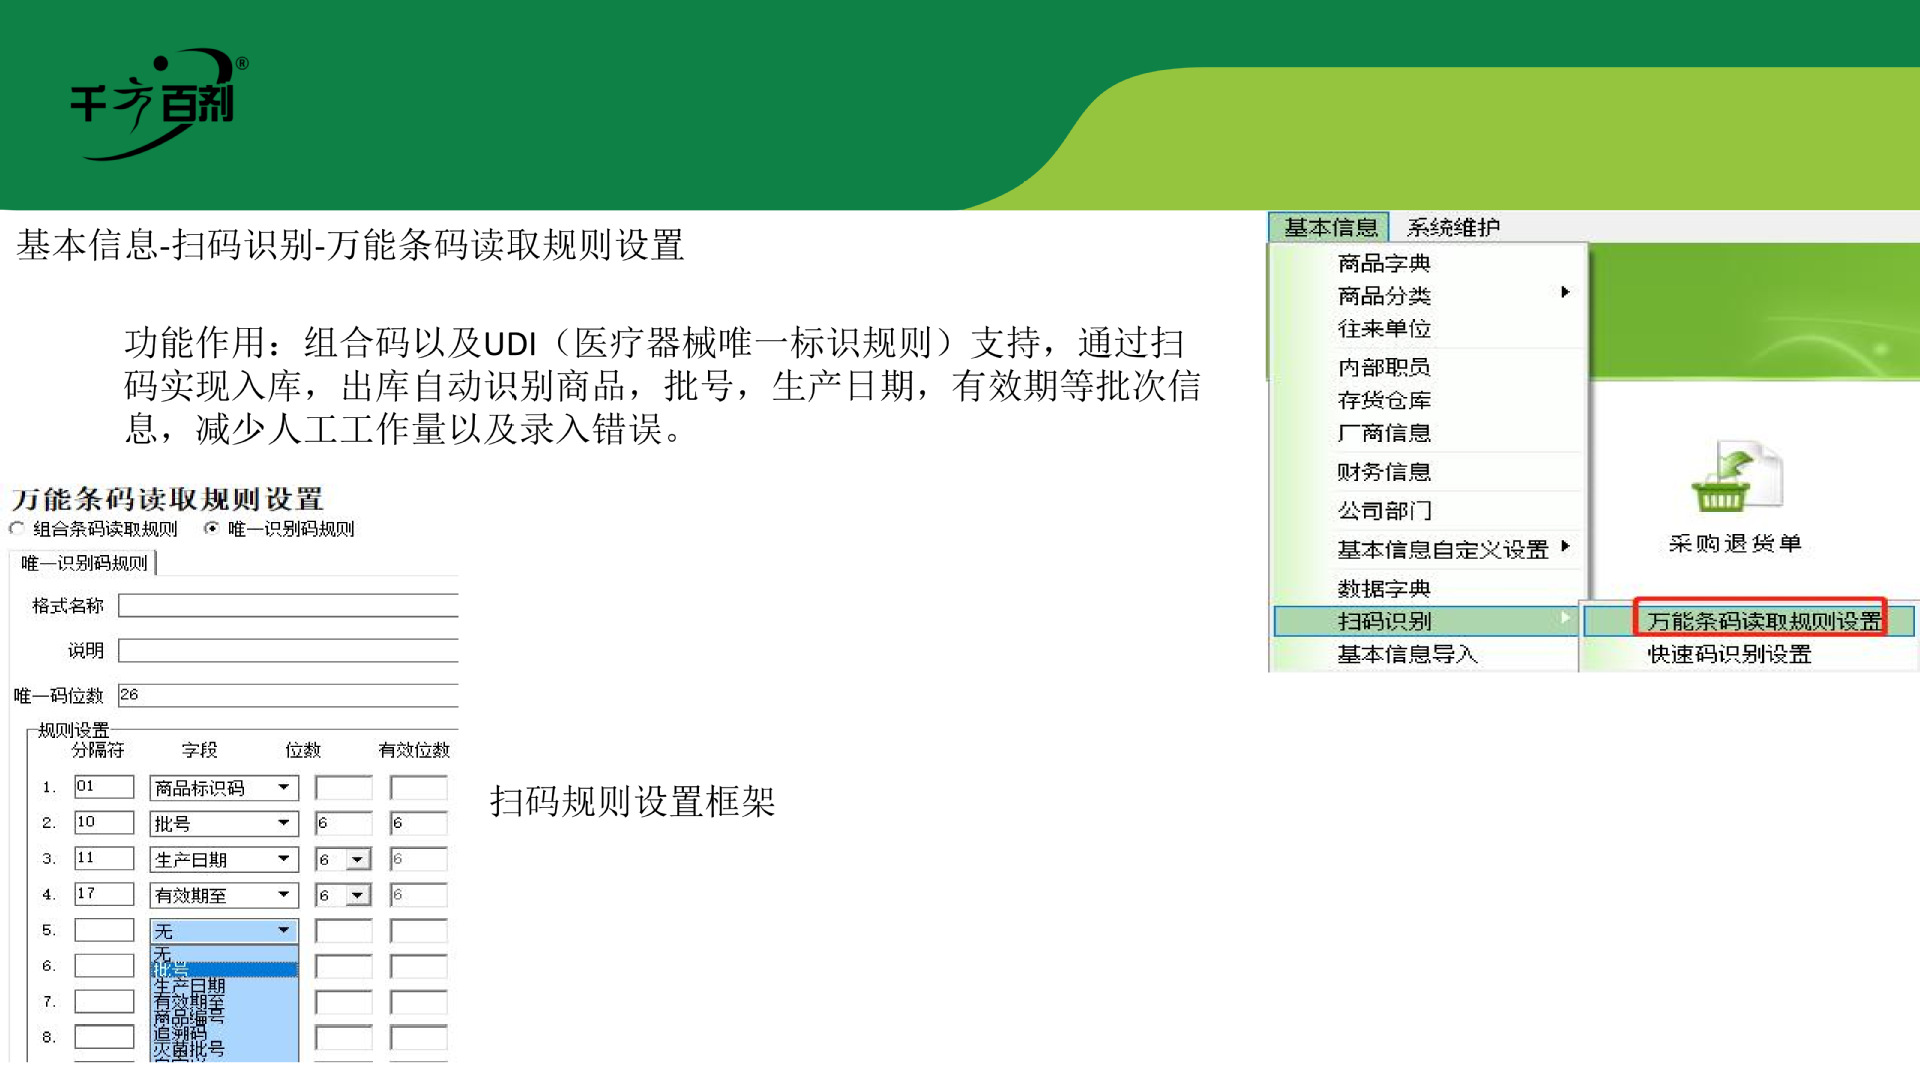Screen dimensions: 1920x1080
Task: Open row 4 有效期至 field dropdown
Action: (x=284, y=895)
